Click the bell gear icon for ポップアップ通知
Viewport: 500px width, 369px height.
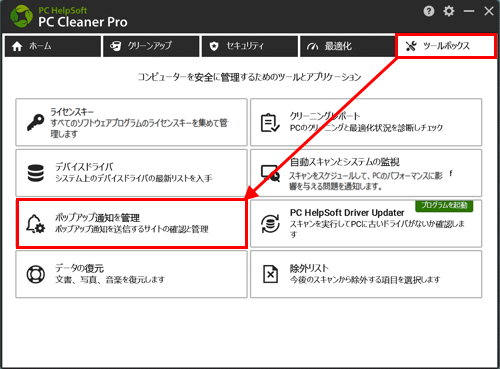(x=35, y=224)
